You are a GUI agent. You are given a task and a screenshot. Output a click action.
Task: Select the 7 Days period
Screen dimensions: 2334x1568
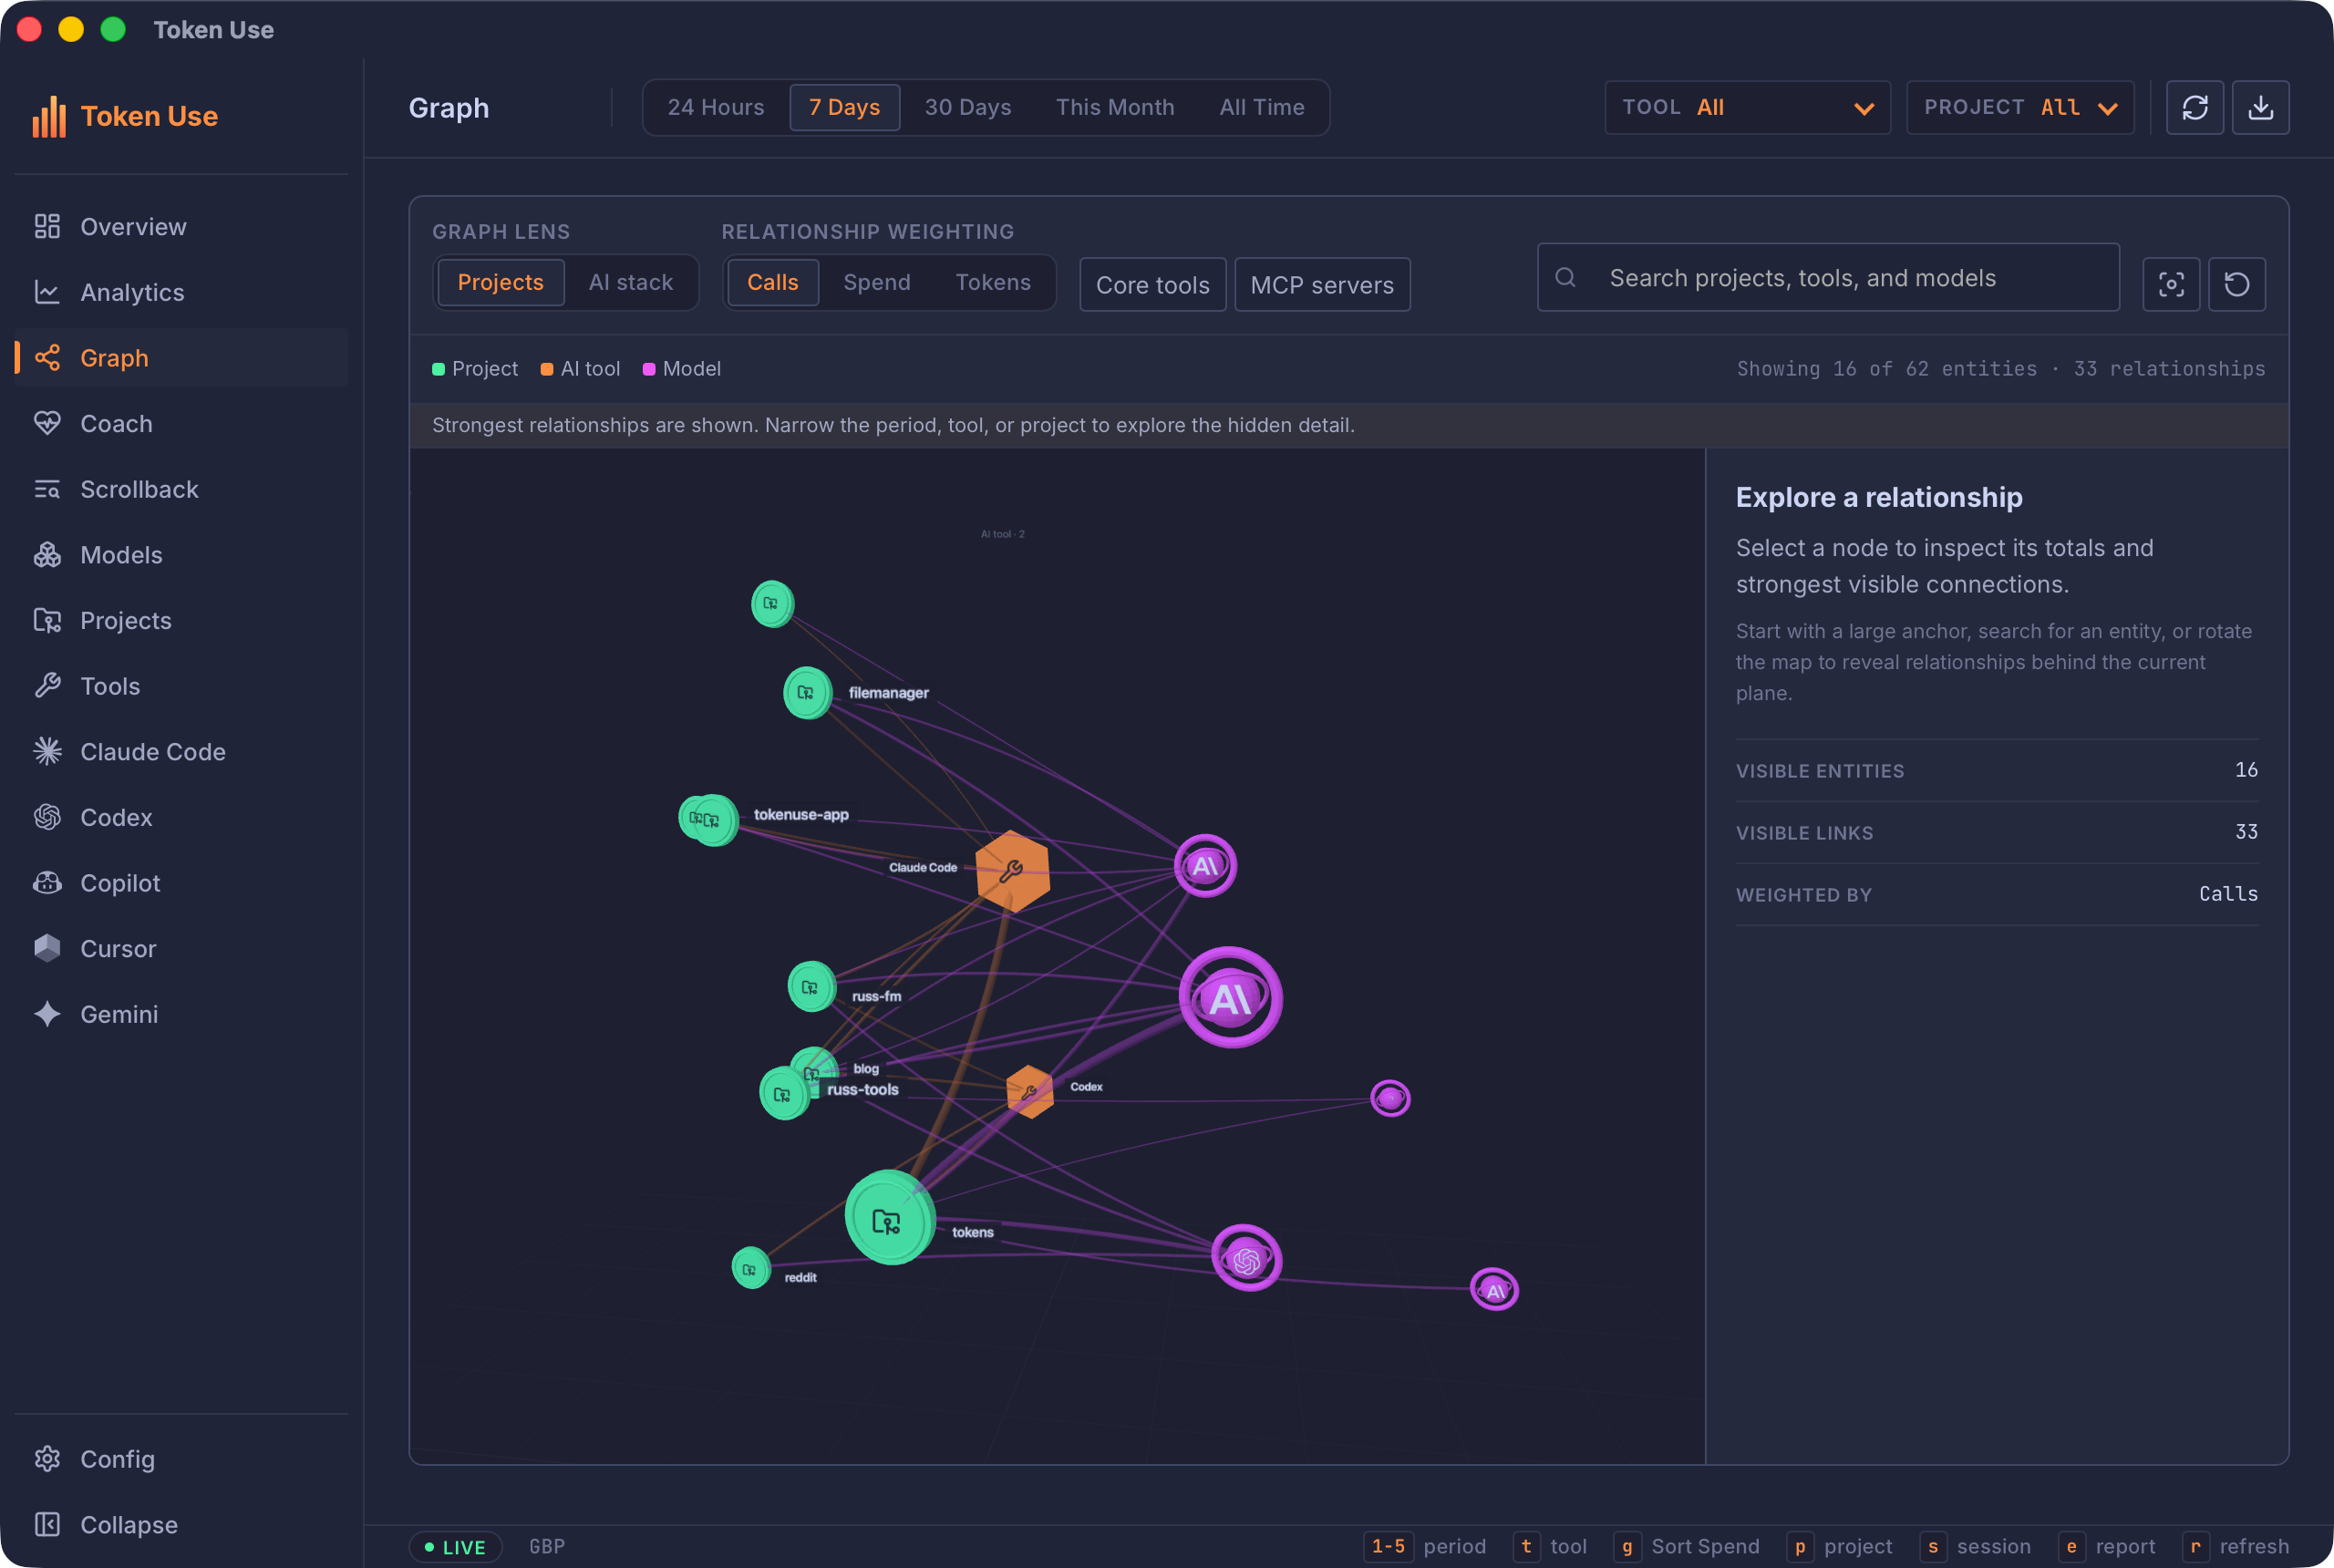click(844, 107)
